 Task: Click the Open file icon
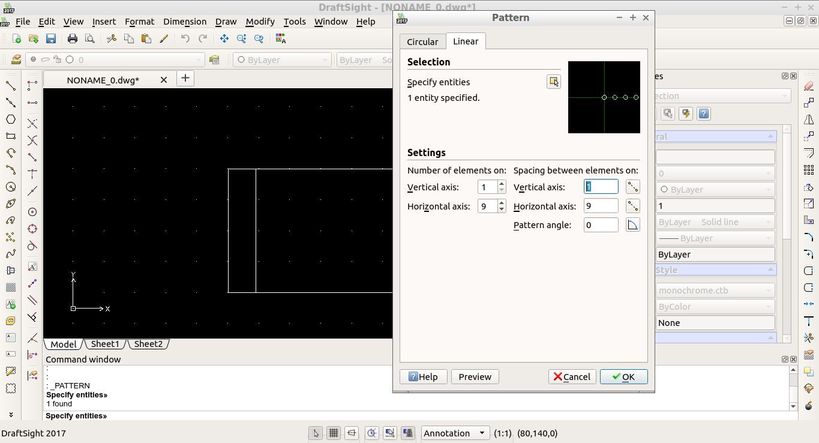33,39
